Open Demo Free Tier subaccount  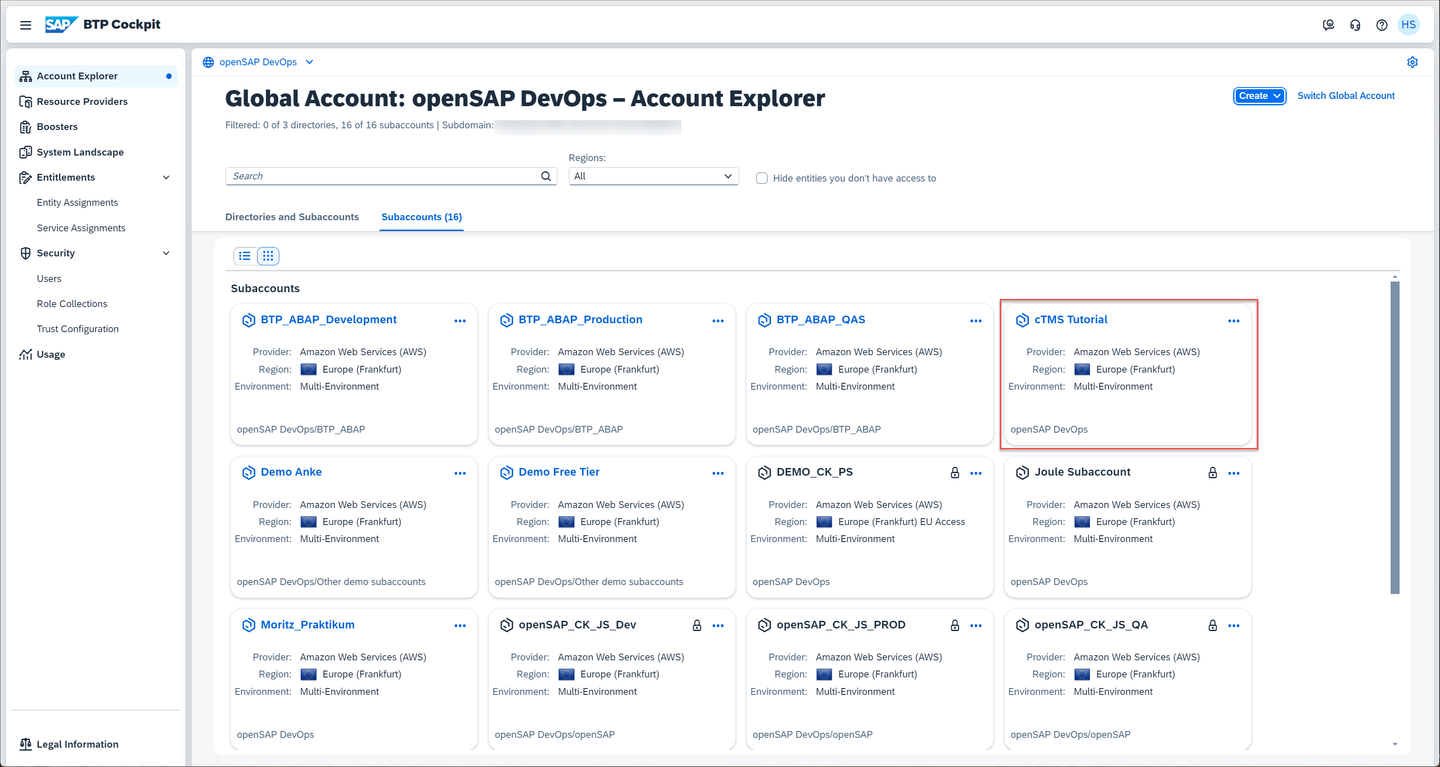[559, 472]
